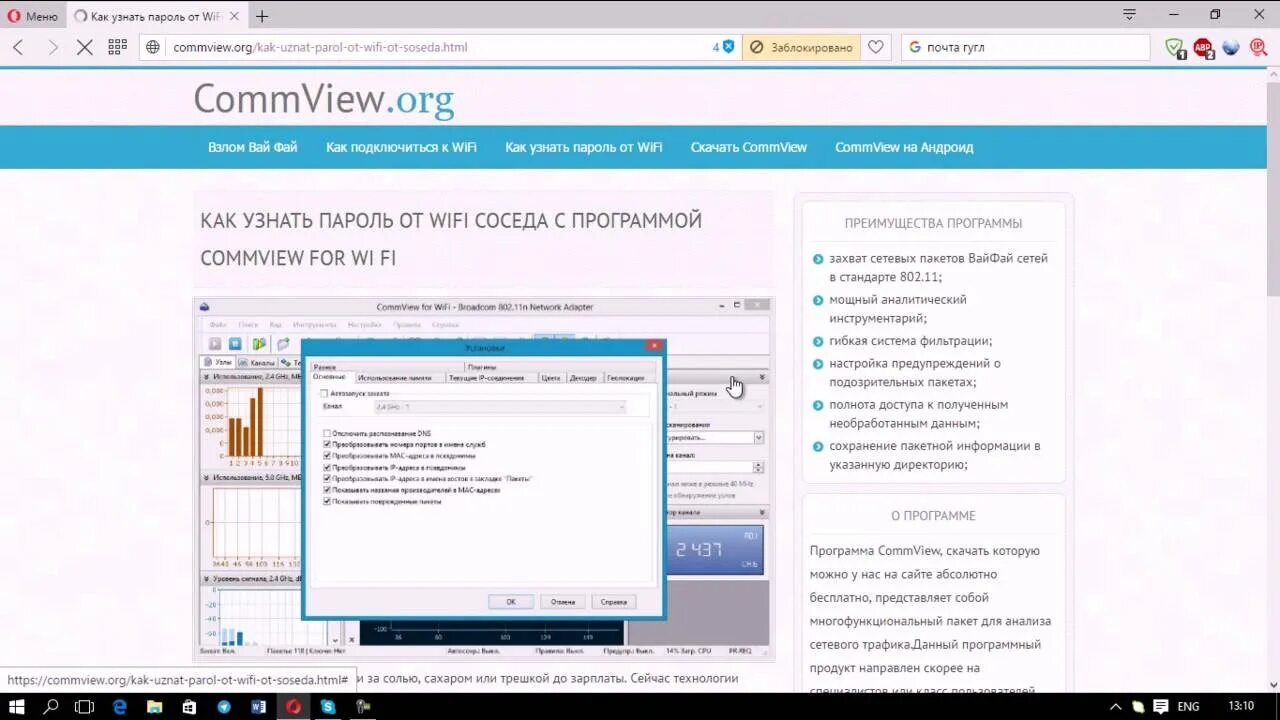Viewport: 1280px width, 720px height.
Task: Go forward to the next page
Action: [x=52, y=47]
